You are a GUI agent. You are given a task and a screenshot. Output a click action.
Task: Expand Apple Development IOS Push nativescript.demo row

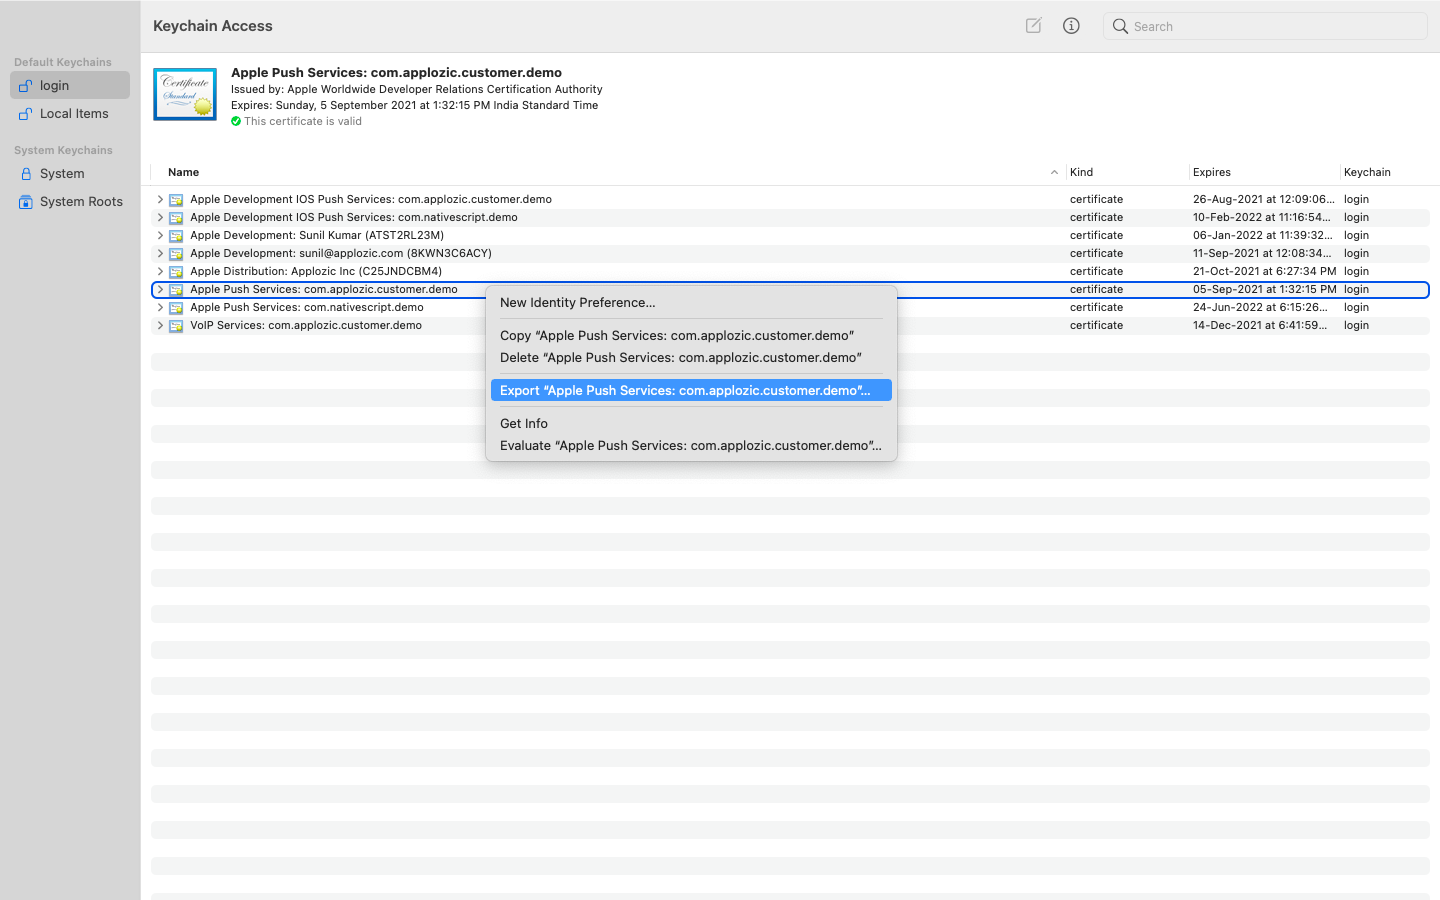160,217
